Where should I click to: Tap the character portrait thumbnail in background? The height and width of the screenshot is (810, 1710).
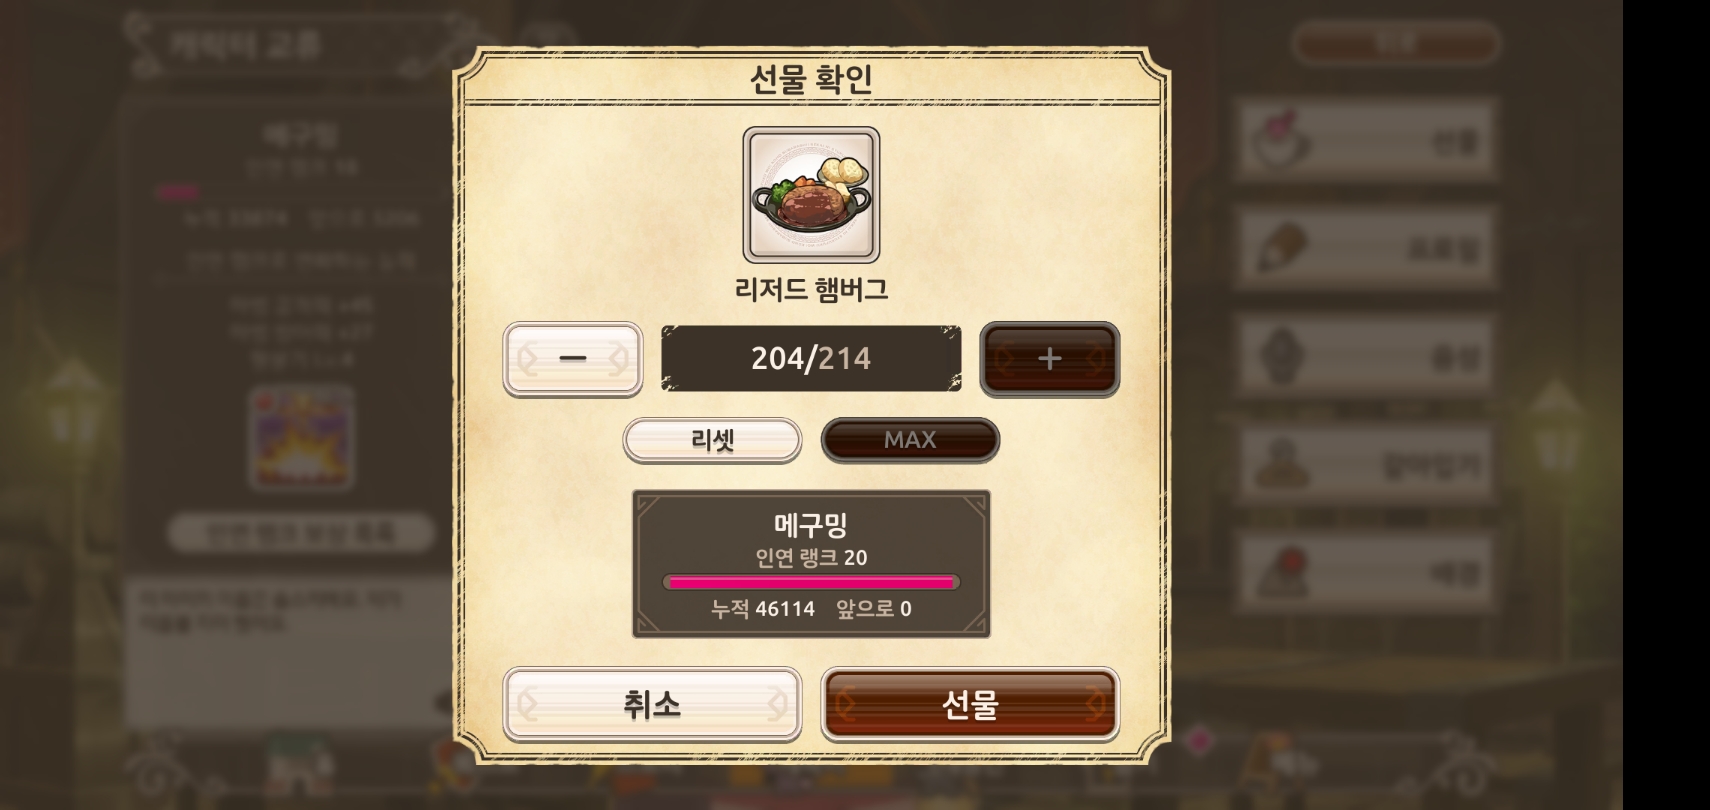pyautogui.click(x=300, y=437)
